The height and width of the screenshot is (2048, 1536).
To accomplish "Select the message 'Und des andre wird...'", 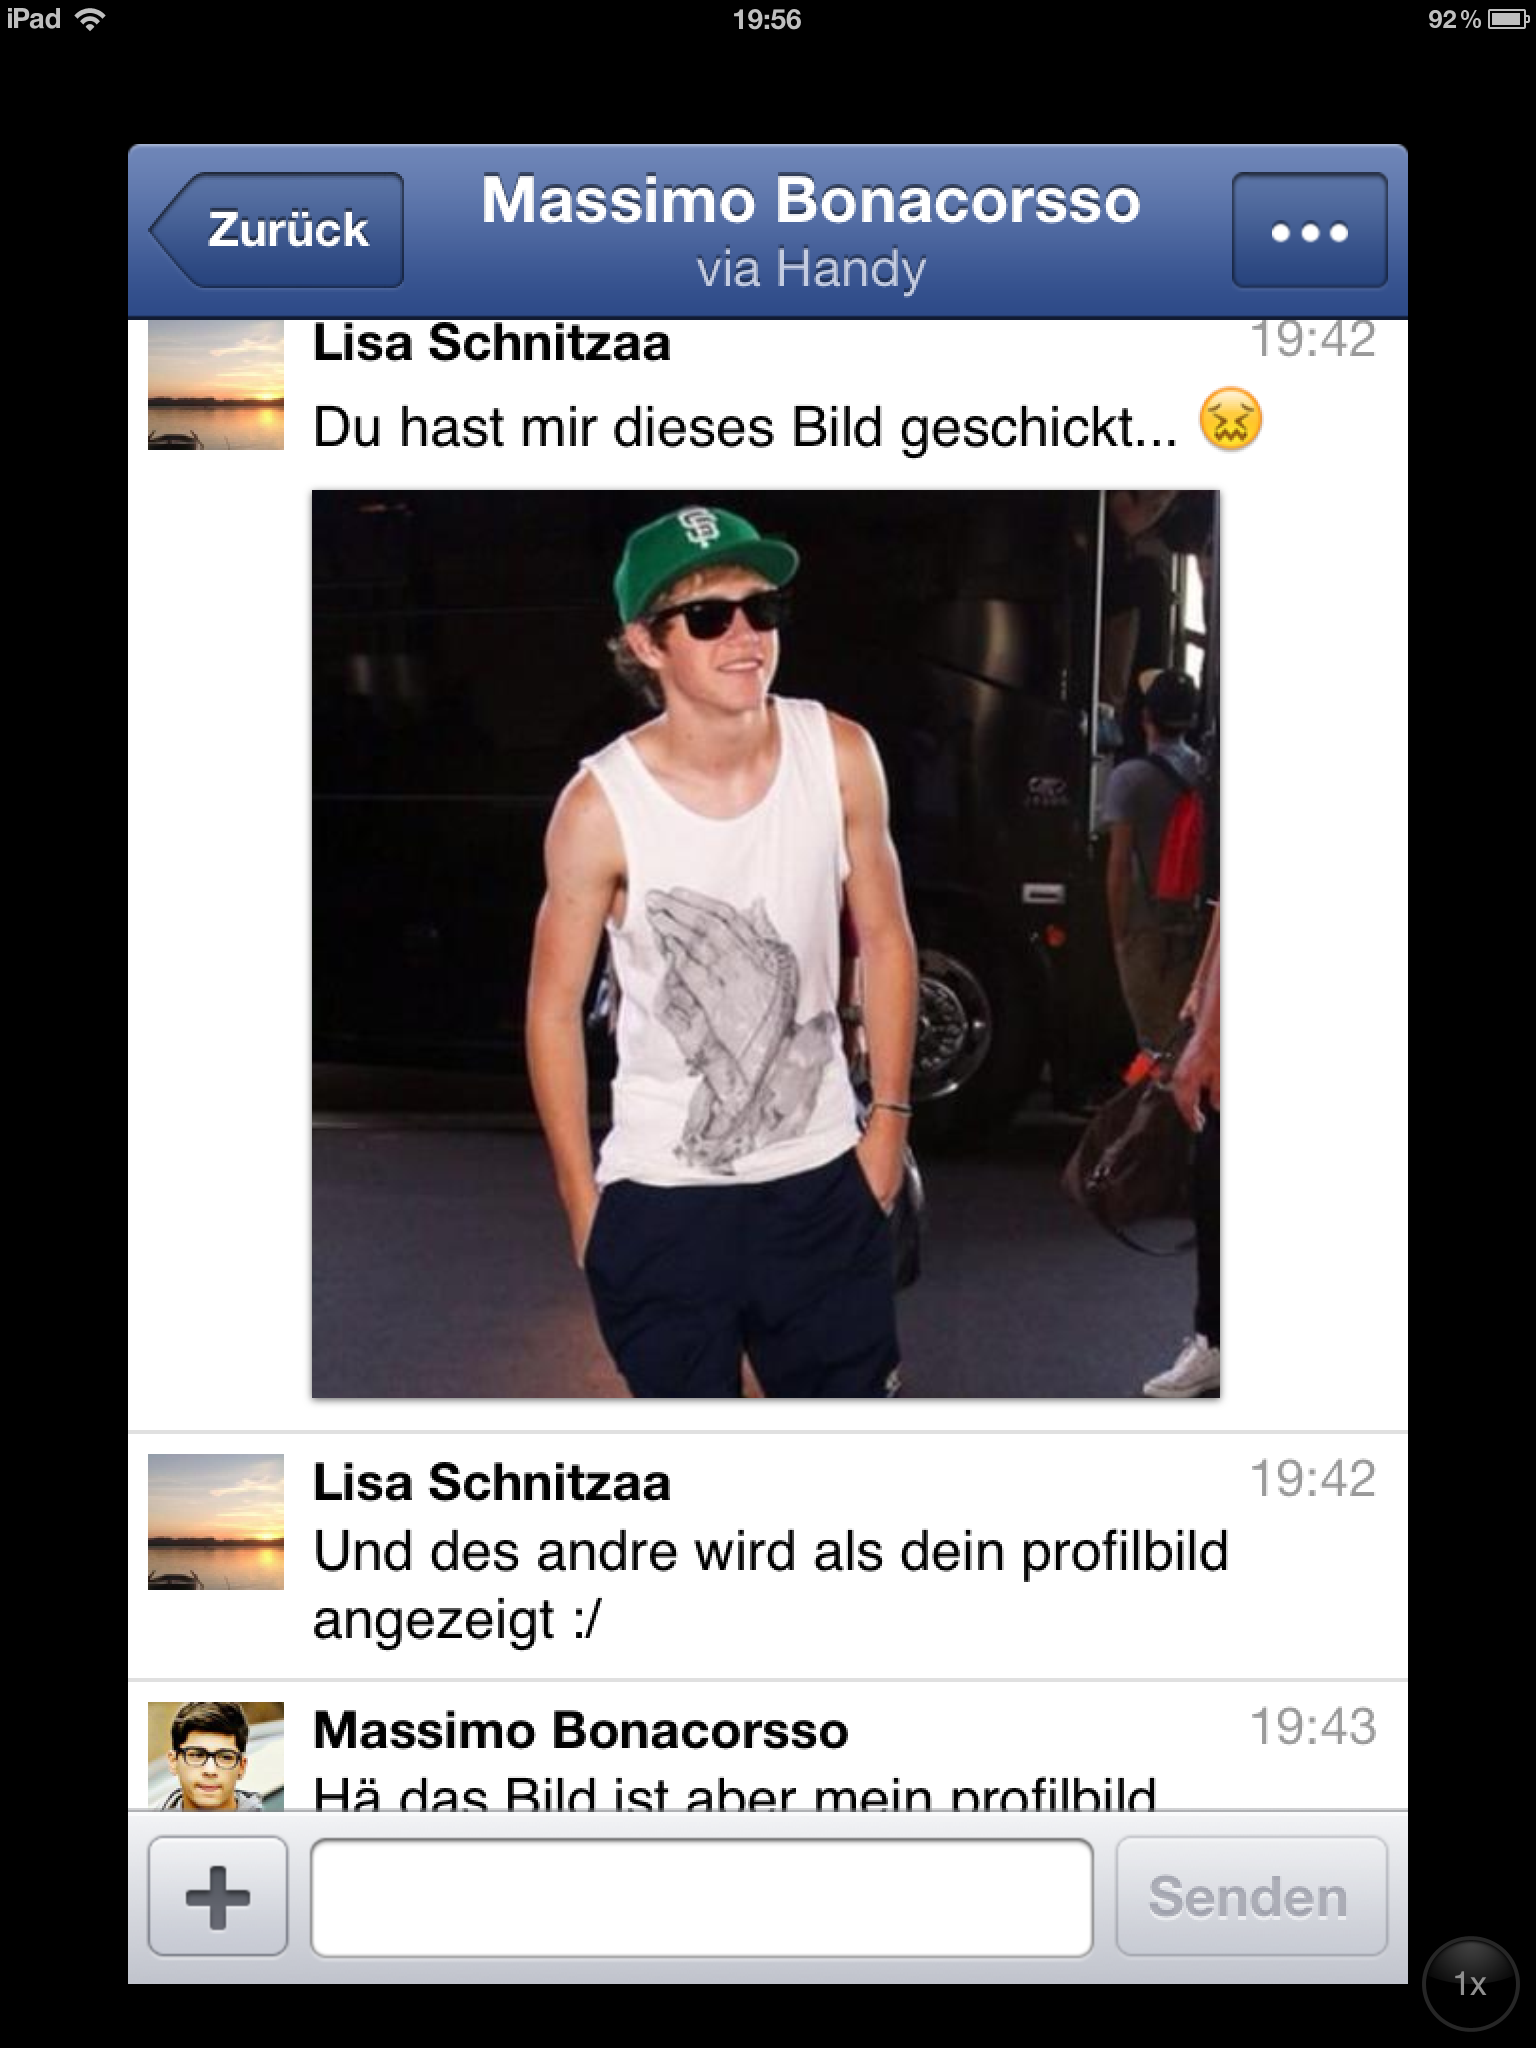I will pyautogui.click(x=770, y=1586).
